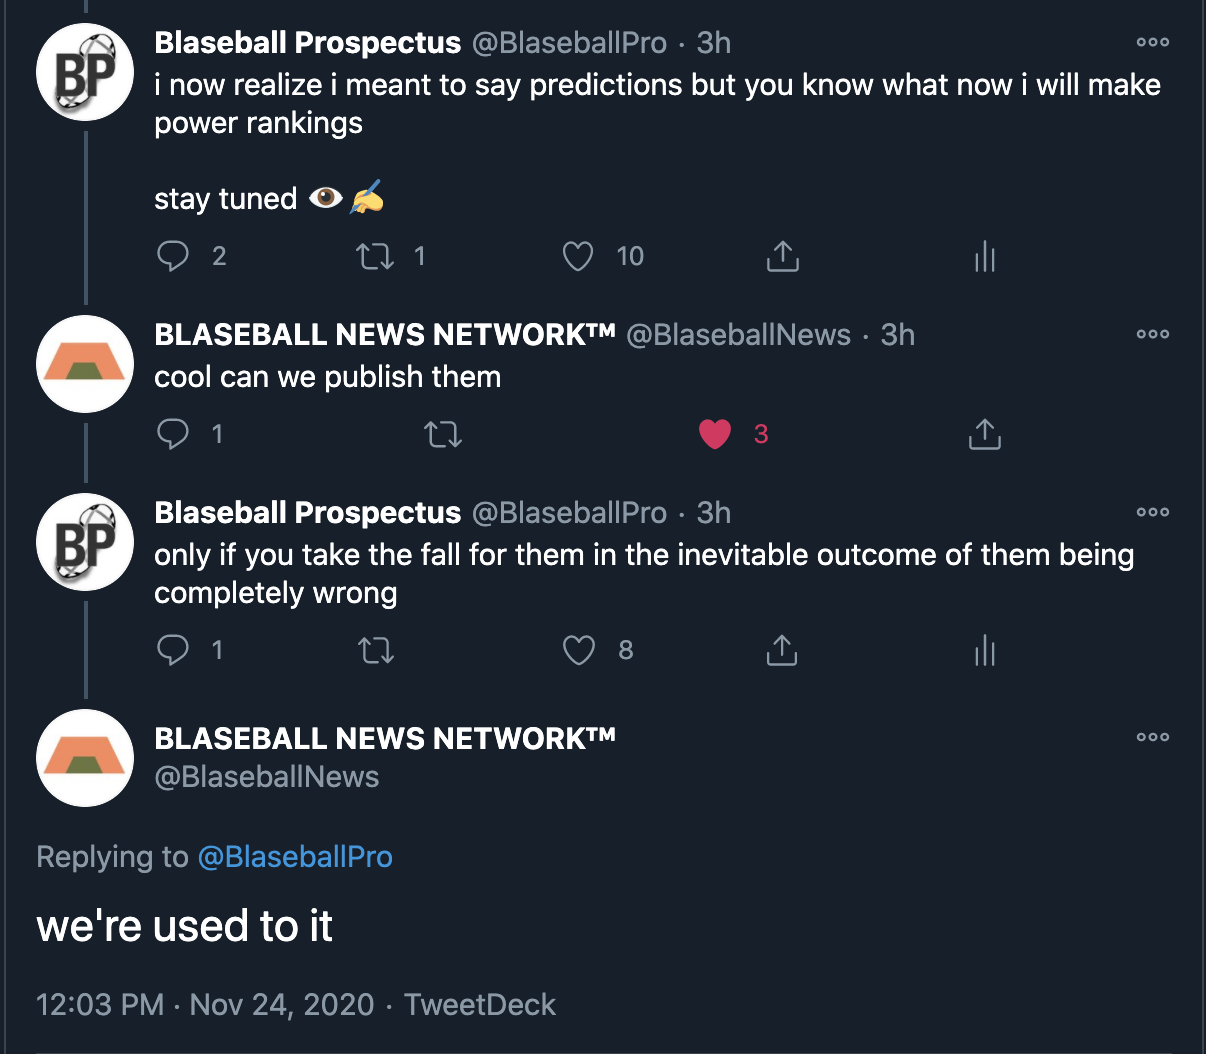Open more options on 'take the fall' tweet

pyautogui.click(x=1152, y=513)
